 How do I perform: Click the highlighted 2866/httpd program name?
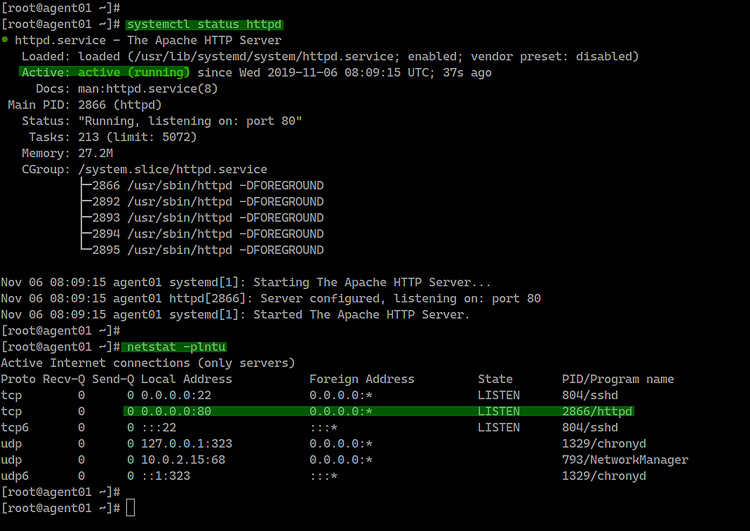pos(598,411)
